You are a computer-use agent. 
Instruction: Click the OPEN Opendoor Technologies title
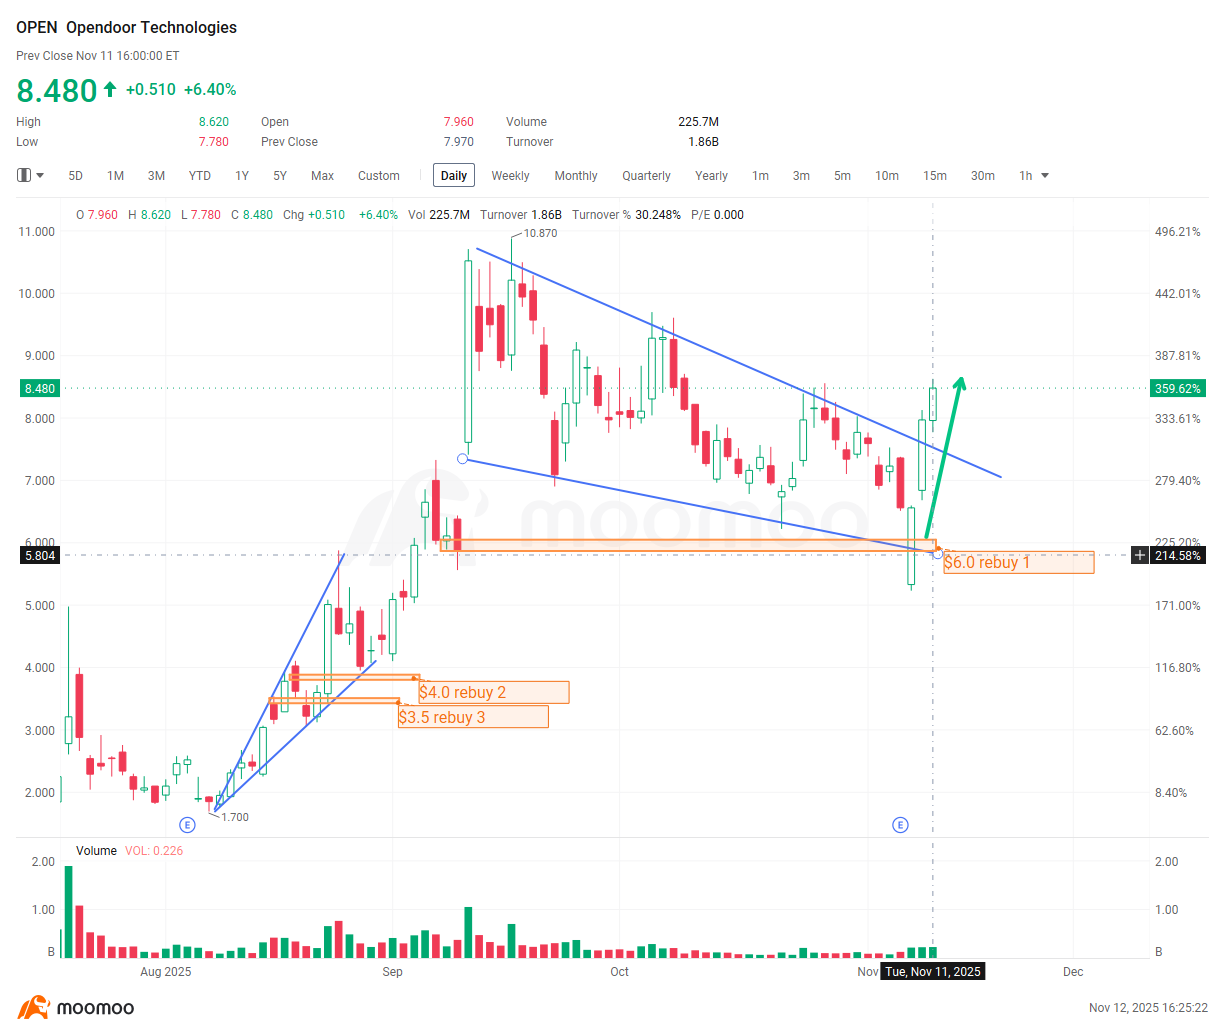pyautogui.click(x=126, y=28)
